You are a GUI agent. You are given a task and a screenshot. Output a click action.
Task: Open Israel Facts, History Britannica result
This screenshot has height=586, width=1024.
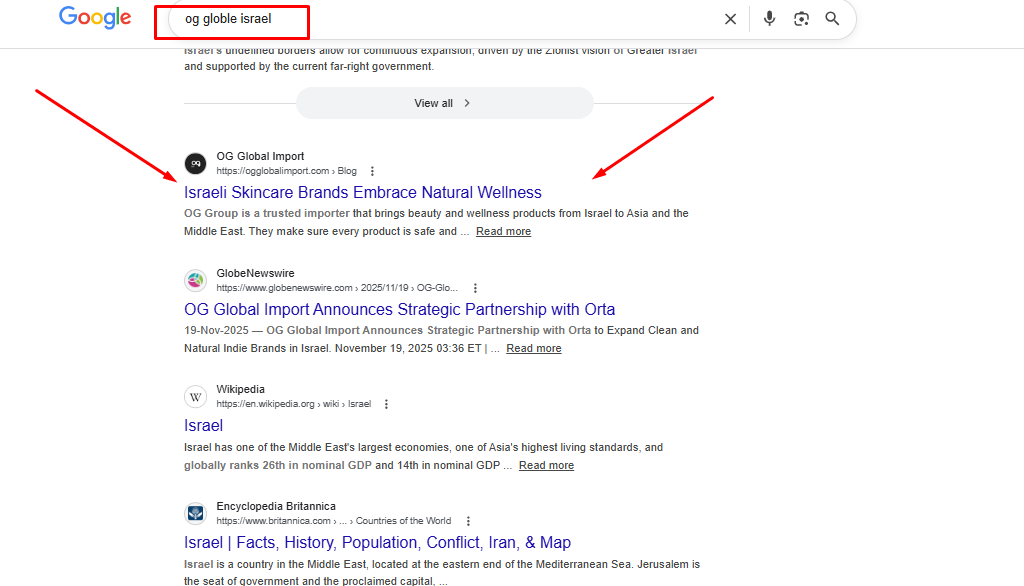coord(377,542)
